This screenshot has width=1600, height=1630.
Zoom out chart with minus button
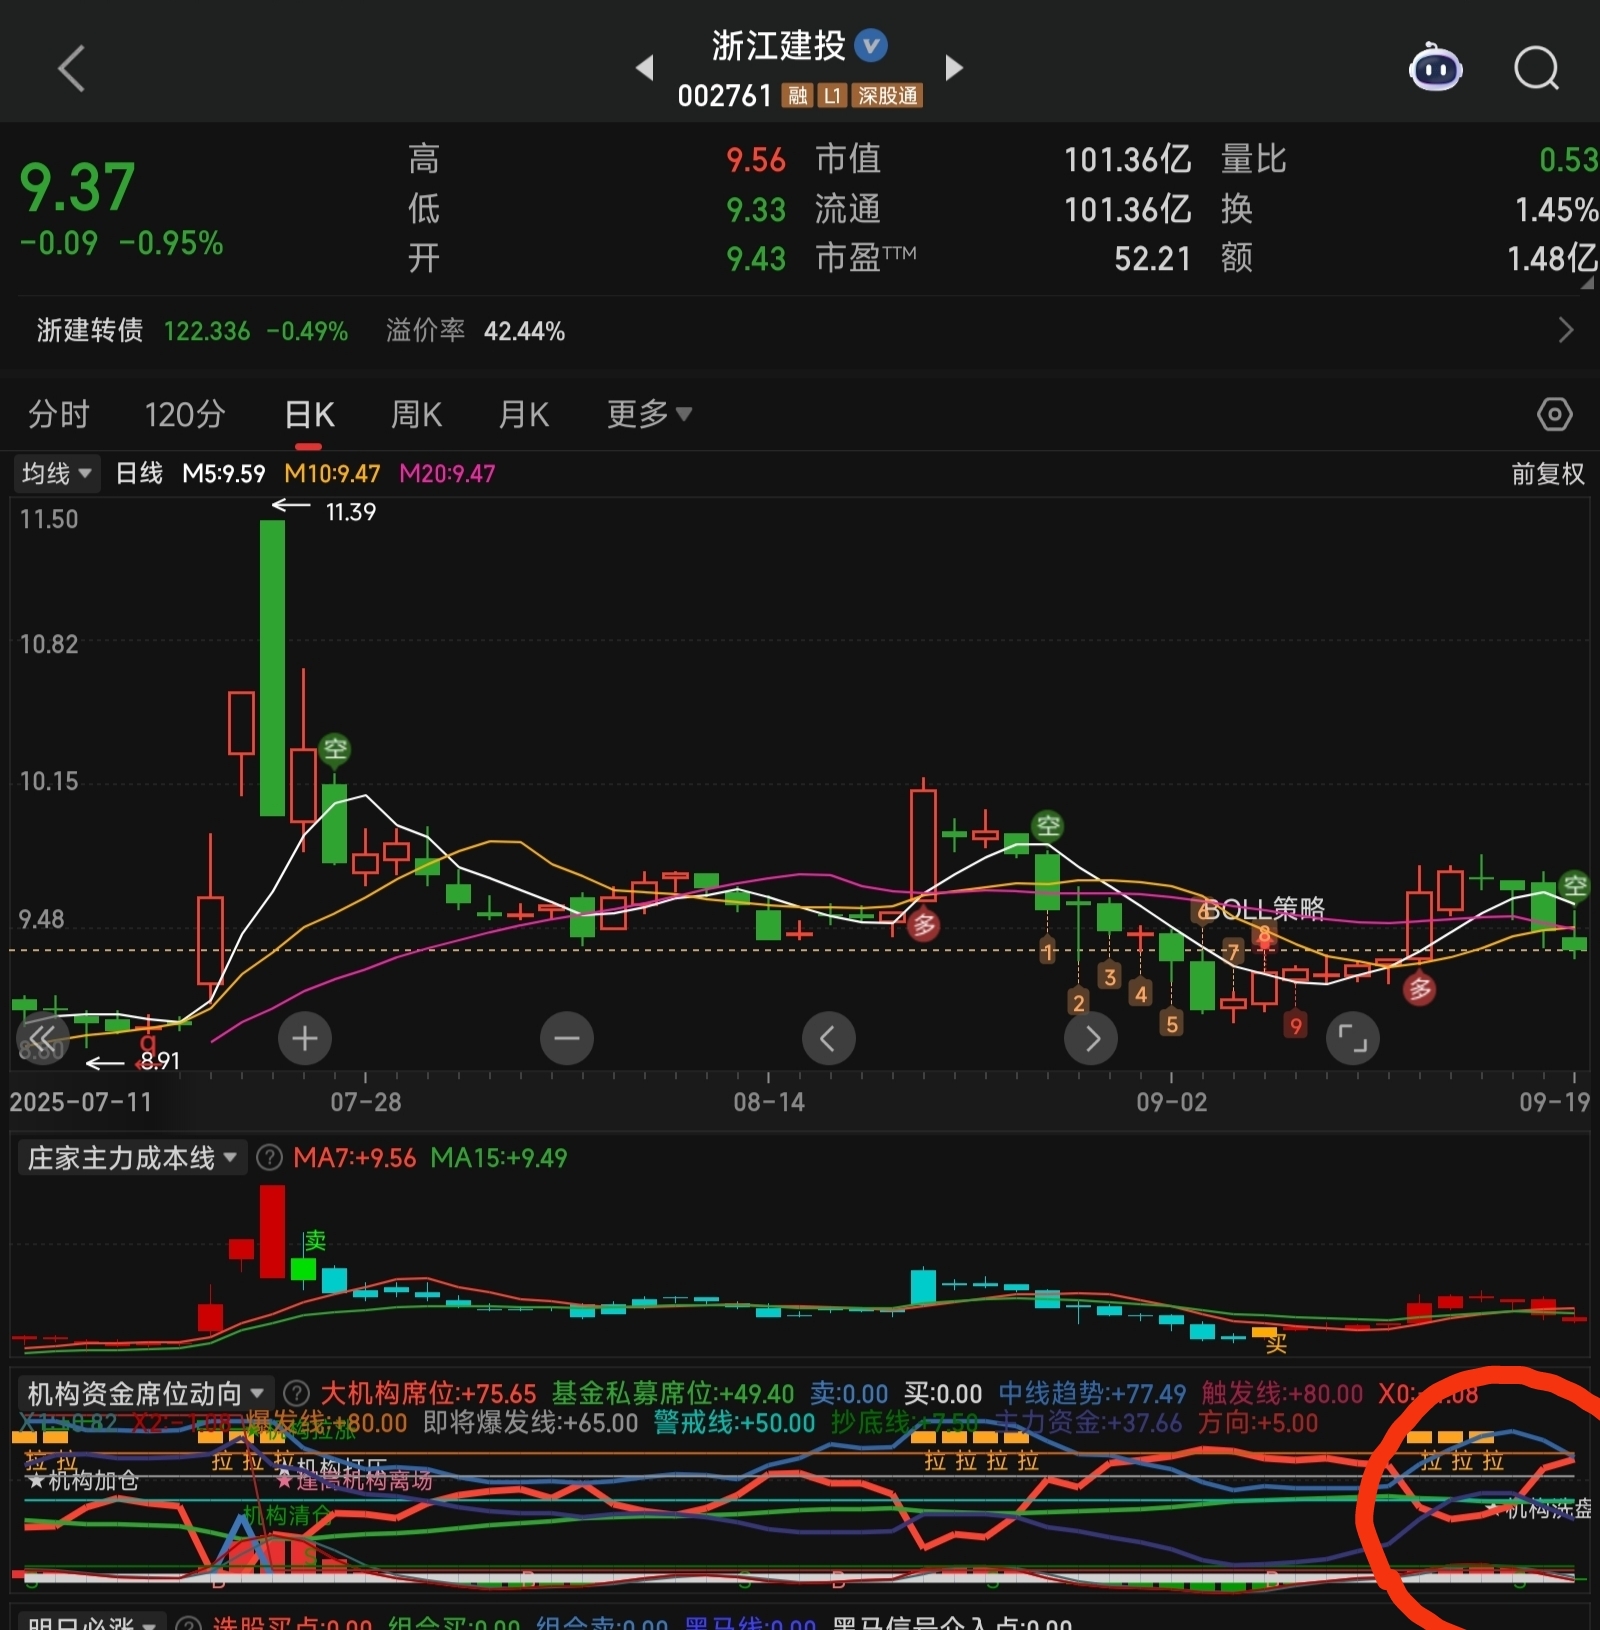click(x=567, y=1039)
